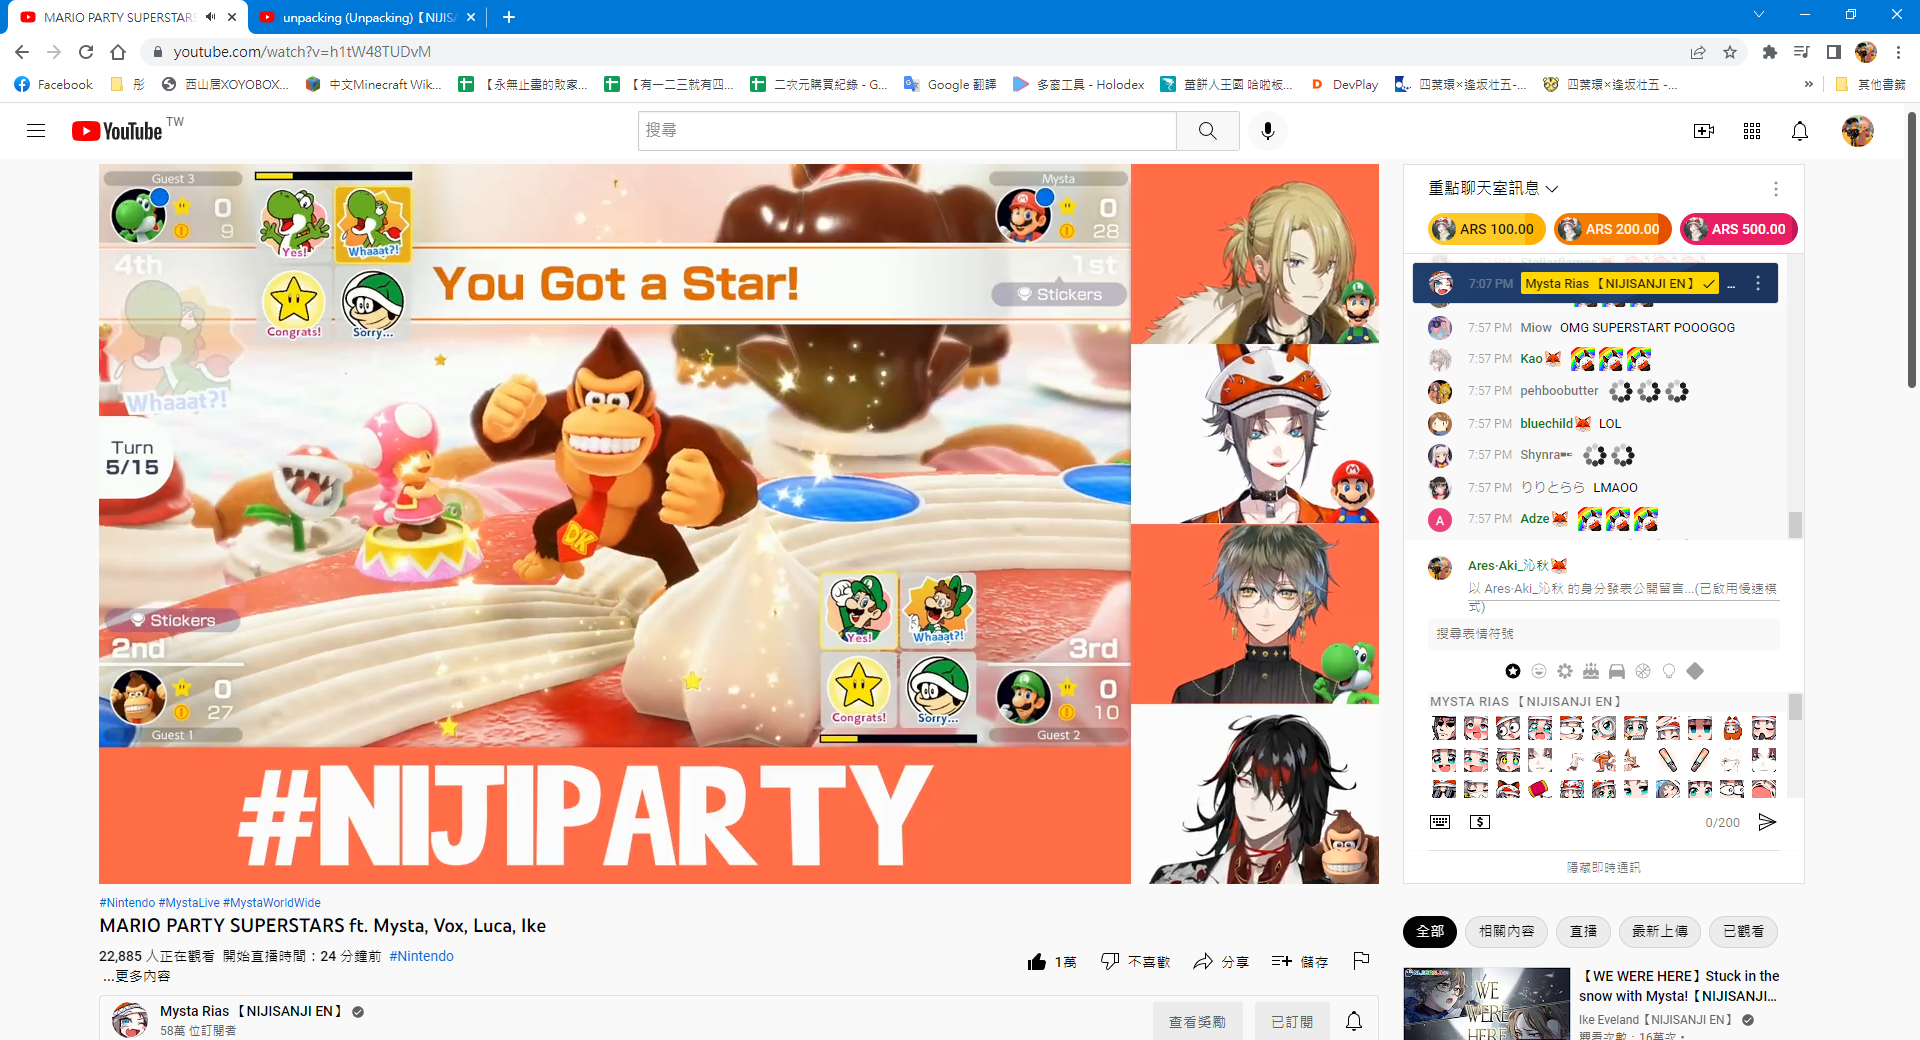Open the WE WERE HERE recommended thumbnail
1920x1040 pixels.
pos(1487,1003)
